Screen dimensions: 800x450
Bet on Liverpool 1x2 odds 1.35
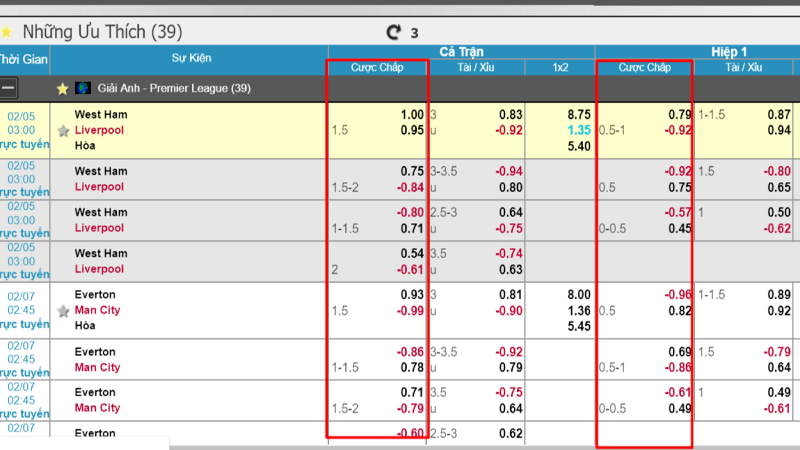[579, 131]
